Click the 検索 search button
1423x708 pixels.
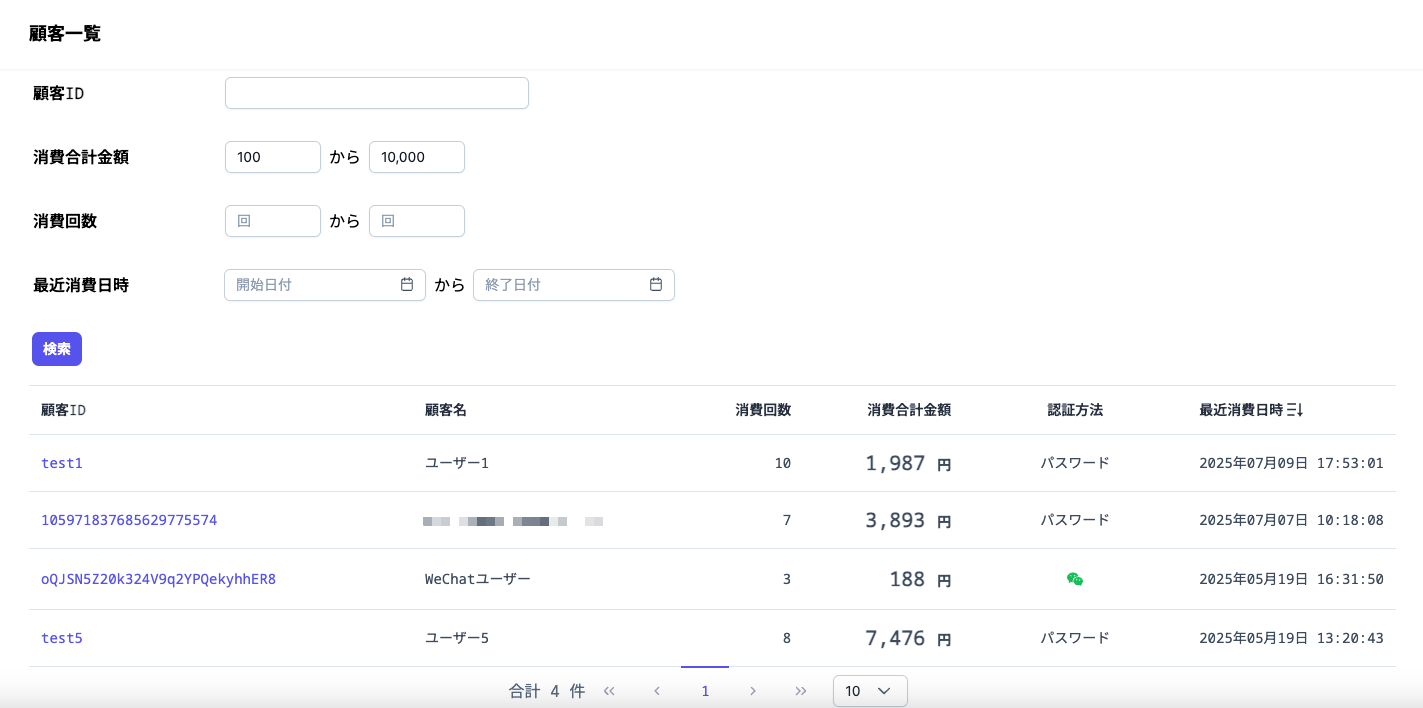tap(57, 349)
